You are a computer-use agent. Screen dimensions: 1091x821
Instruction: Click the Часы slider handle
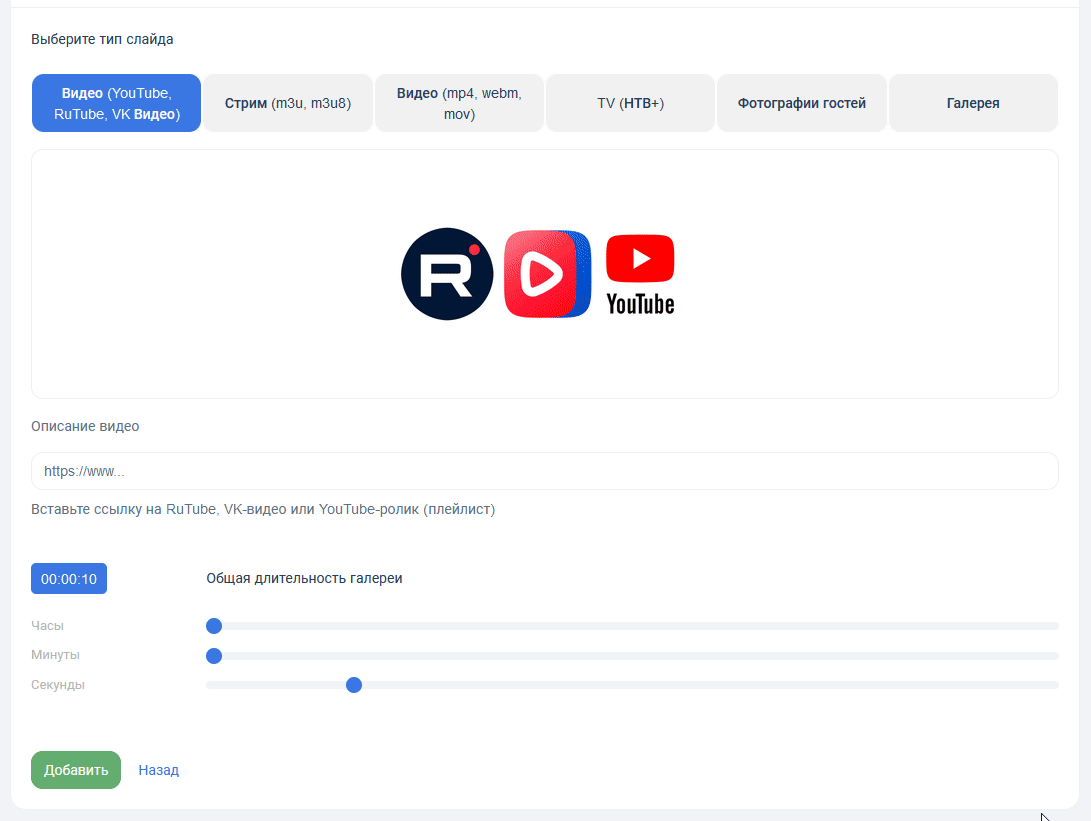pos(213,626)
